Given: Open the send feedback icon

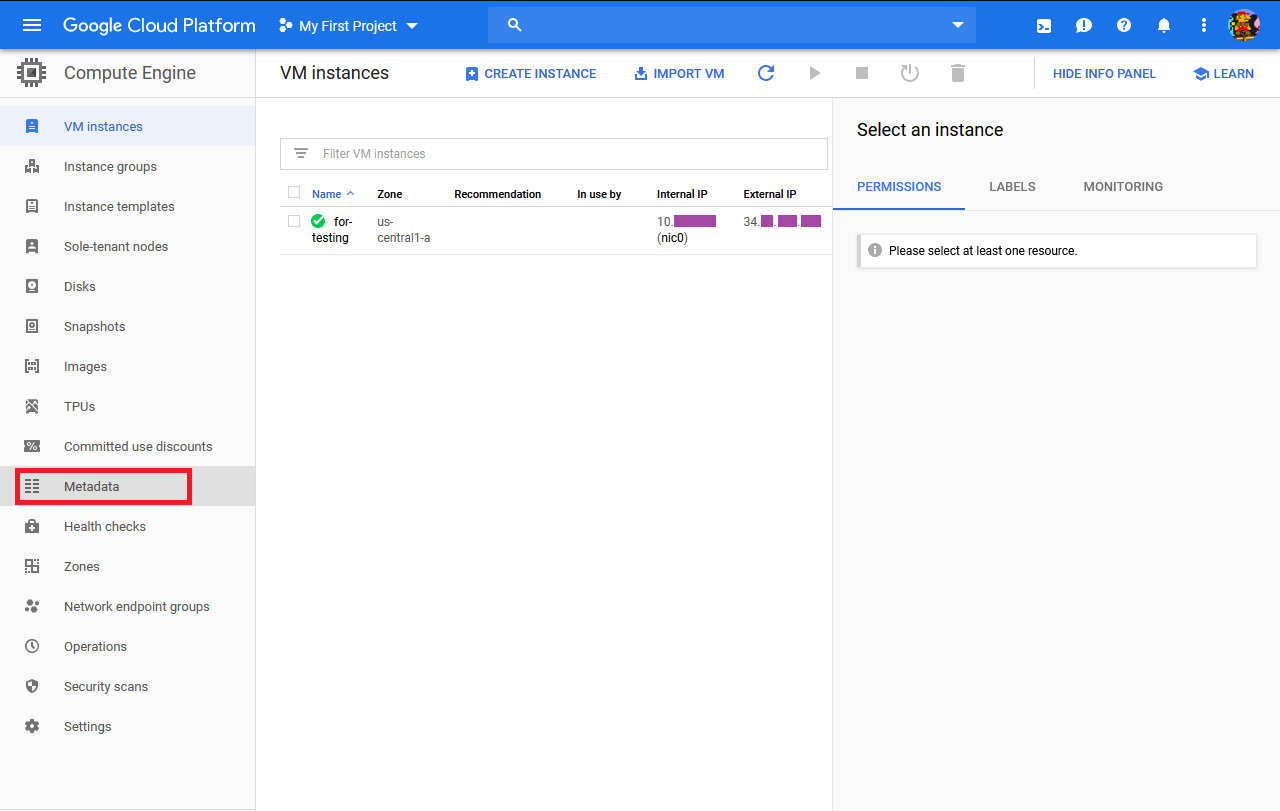Looking at the screenshot, I should pos(1084,26).
